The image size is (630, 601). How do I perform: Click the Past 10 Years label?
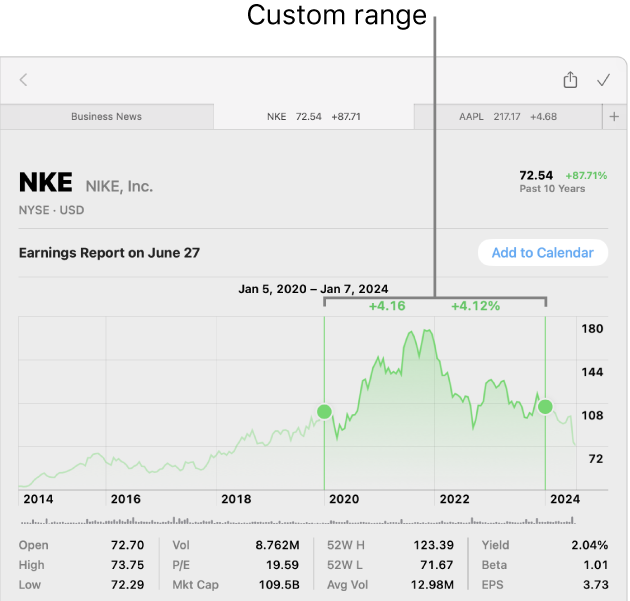click(552, 188)
